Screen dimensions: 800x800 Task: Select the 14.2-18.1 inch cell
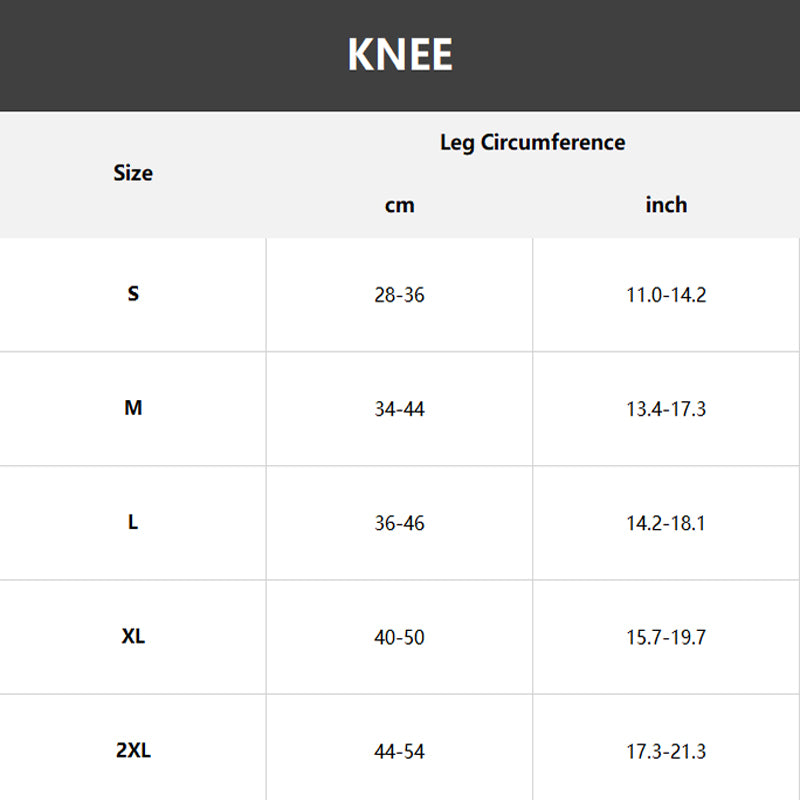pyautogui.click(x=666, y=523)
